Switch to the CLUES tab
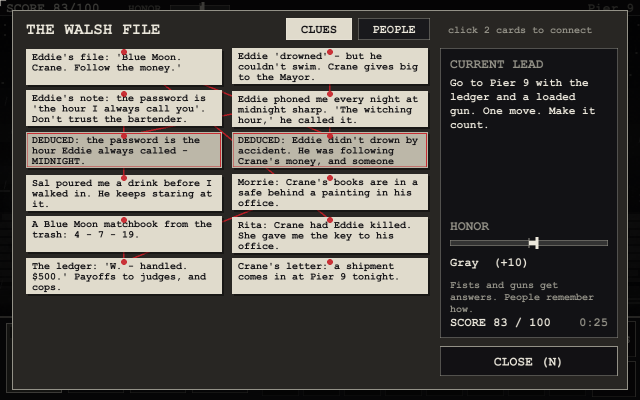The image size is (640, 400). (319, 29)
